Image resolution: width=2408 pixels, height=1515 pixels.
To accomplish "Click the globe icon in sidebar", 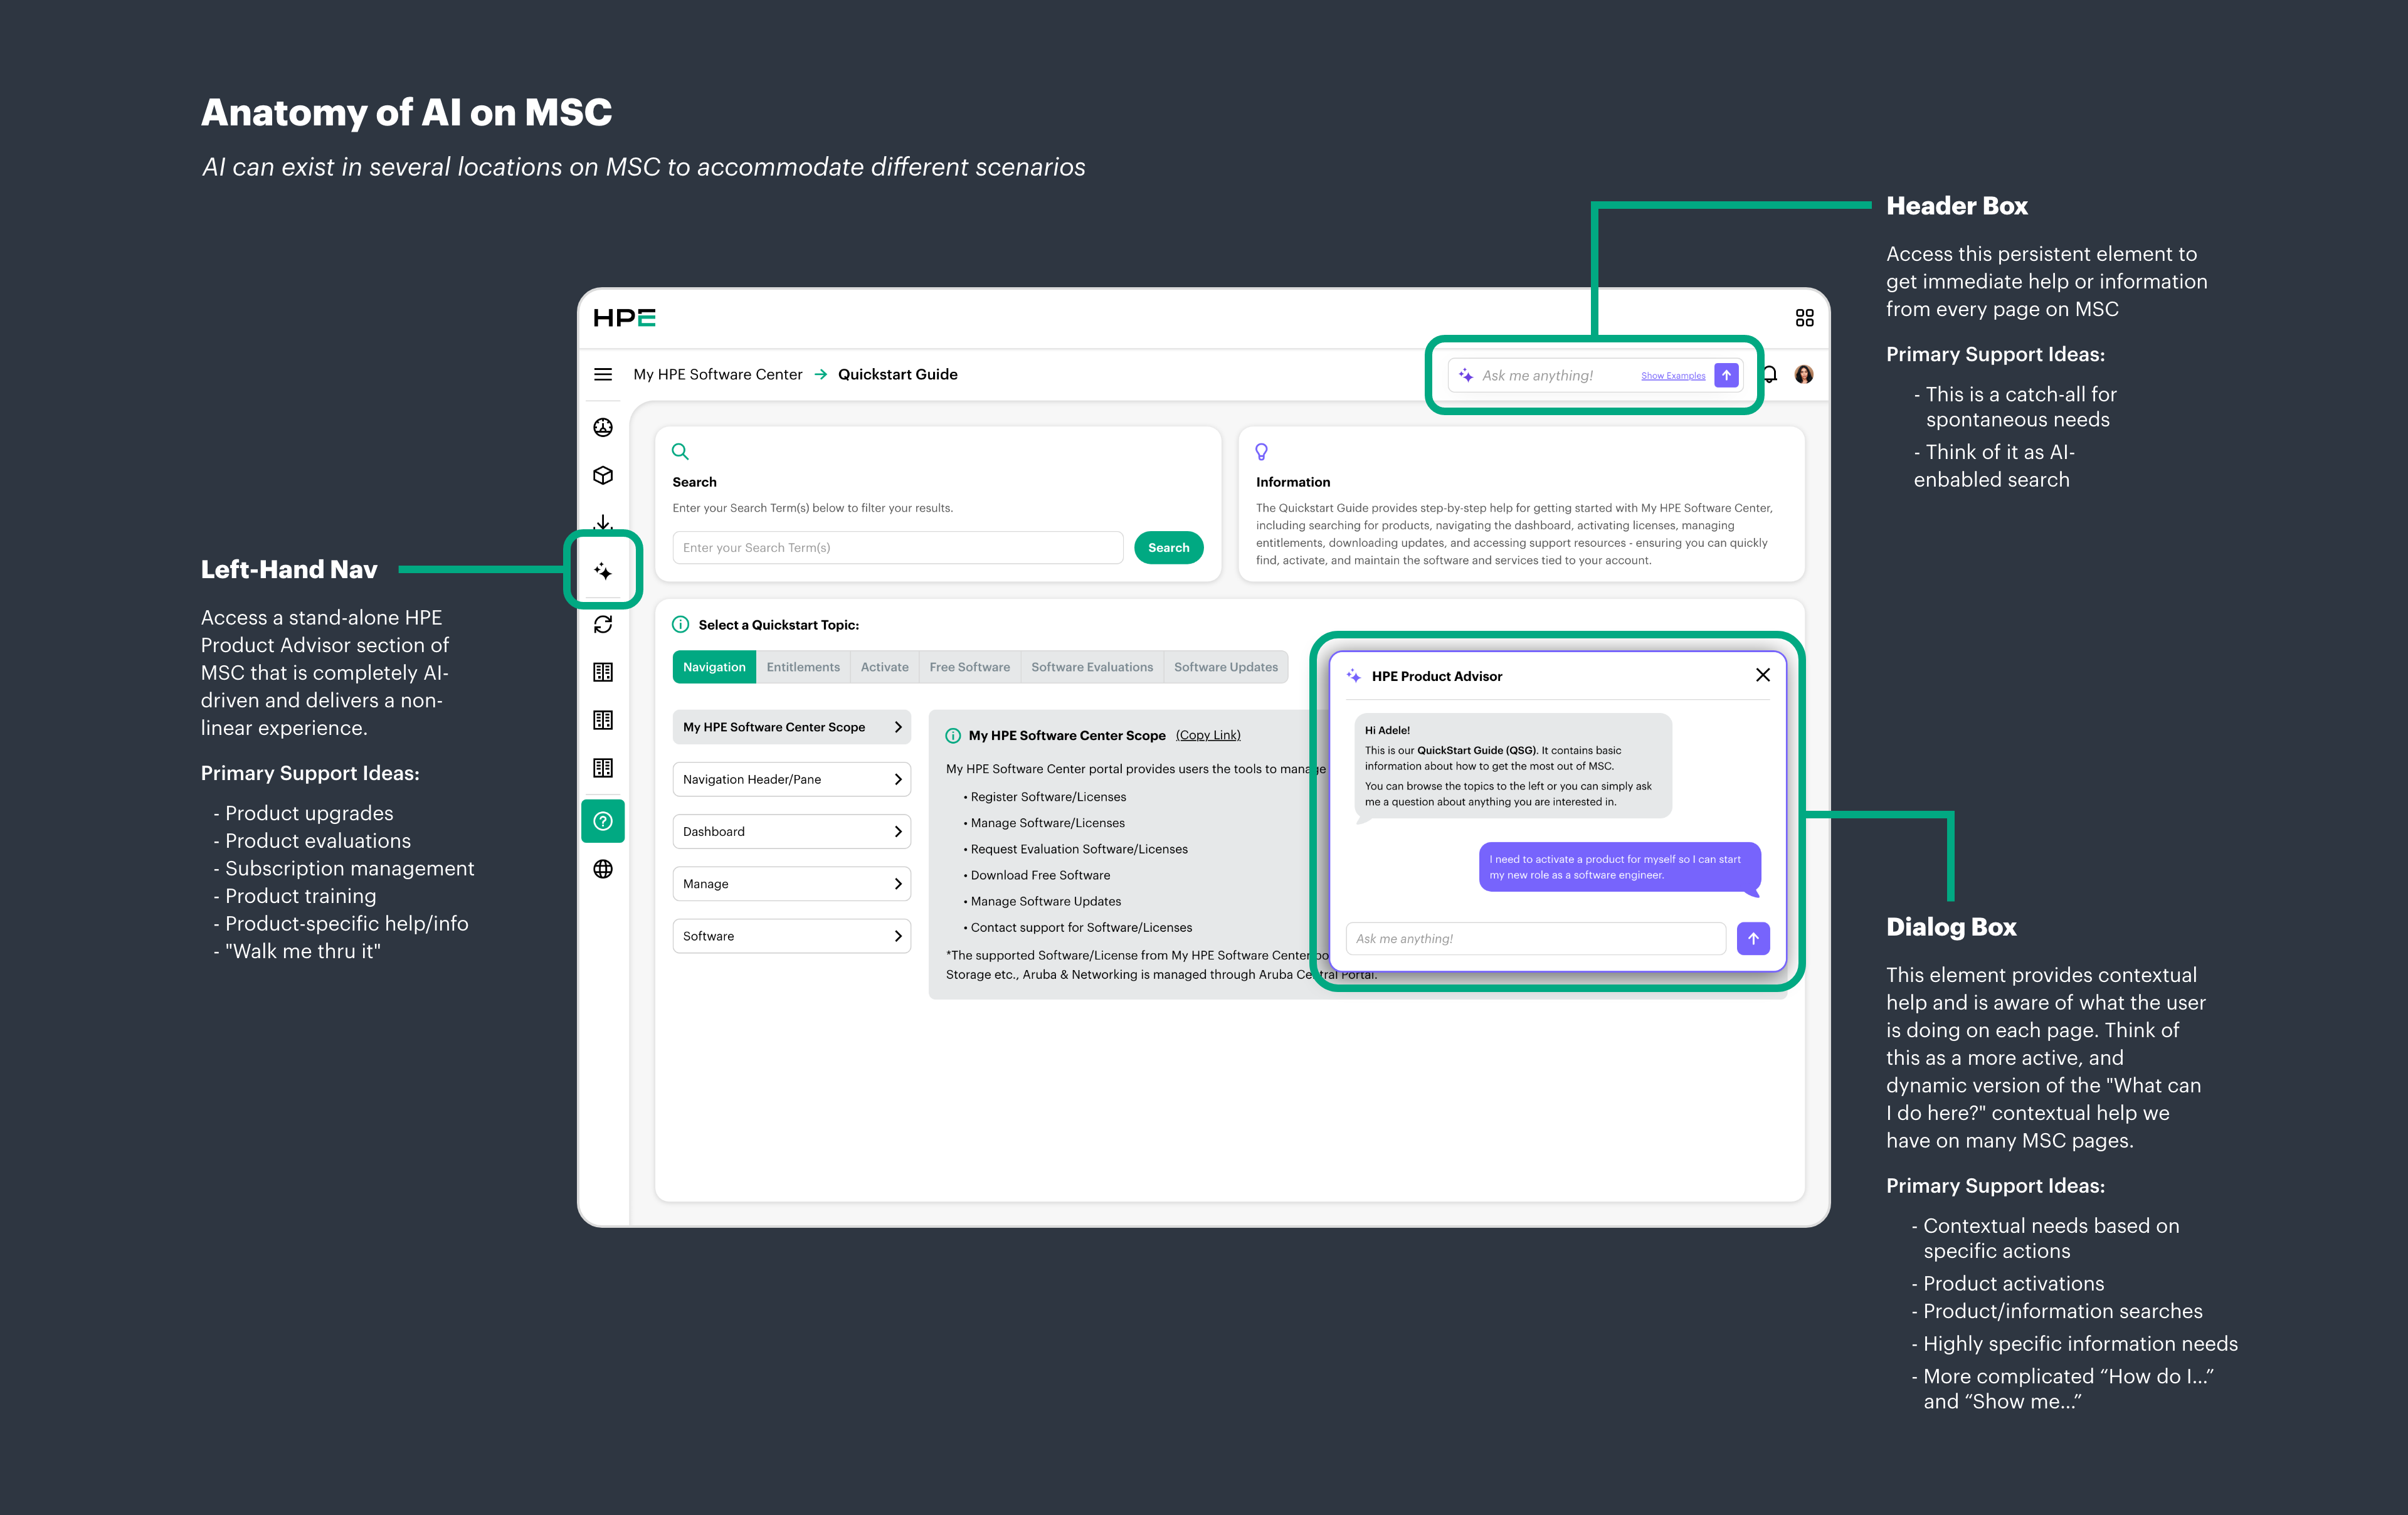I will coord(603,869).
